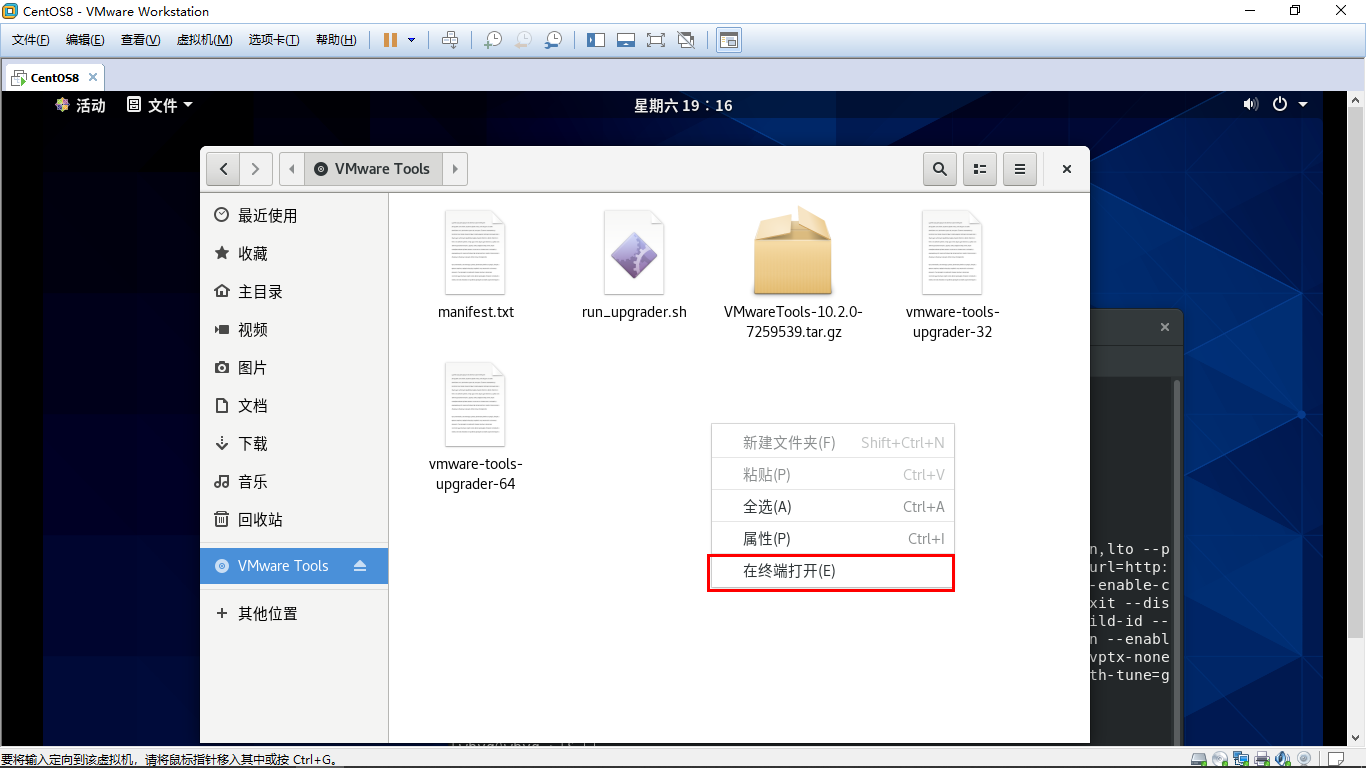This screenshot has height=768, width=1366.
Task: Close the background terminal window
Action: (1164, 327)
